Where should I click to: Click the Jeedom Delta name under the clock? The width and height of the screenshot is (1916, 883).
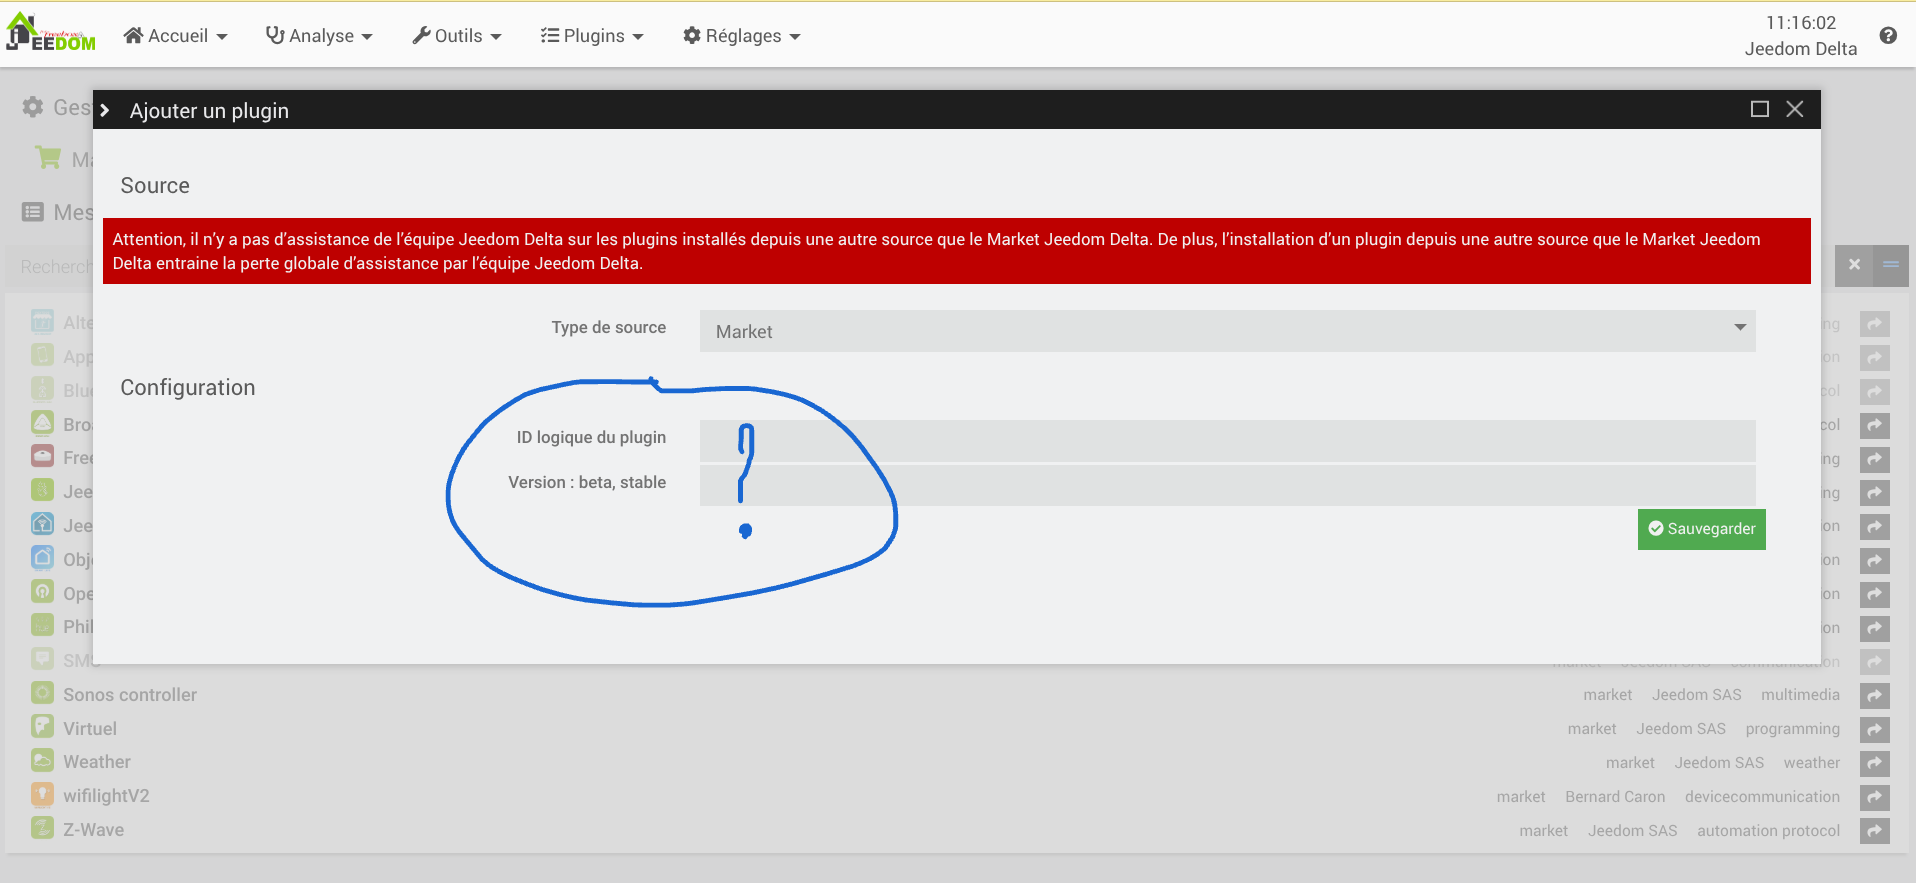[1801, 49]
